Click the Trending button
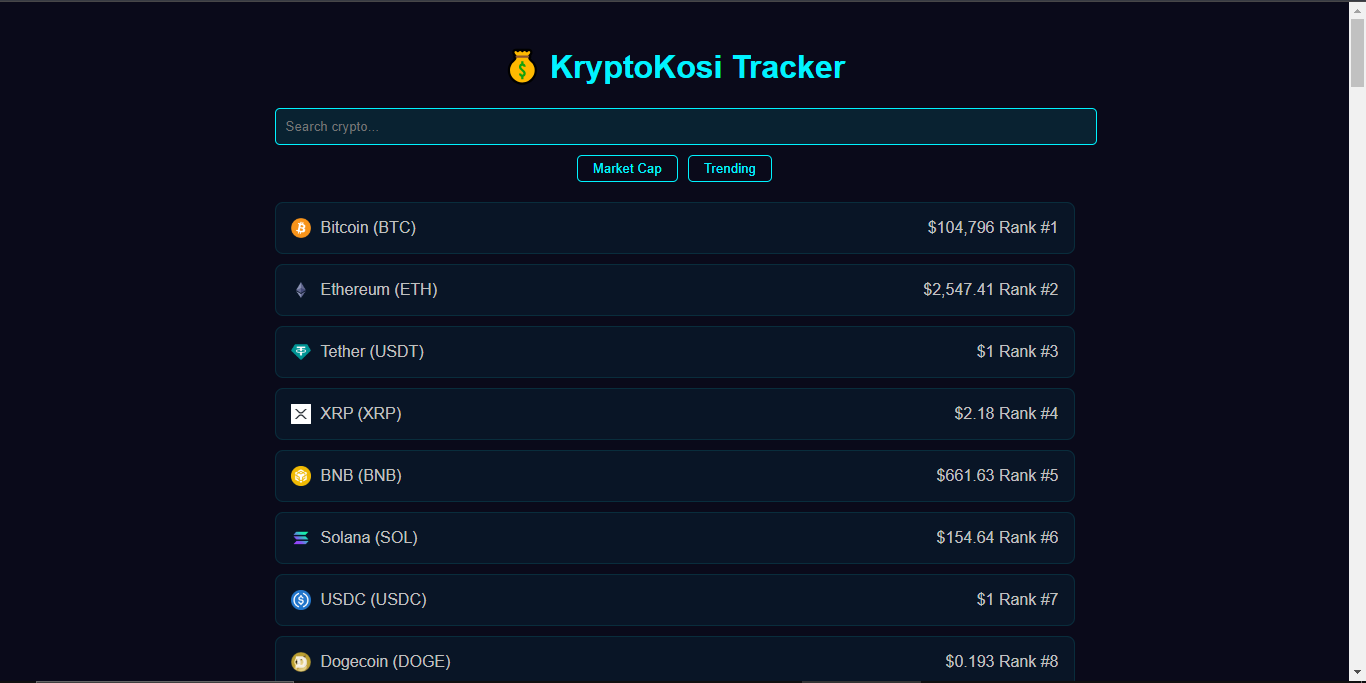This screenshot has width=1366, height=683. coord(729,168)
